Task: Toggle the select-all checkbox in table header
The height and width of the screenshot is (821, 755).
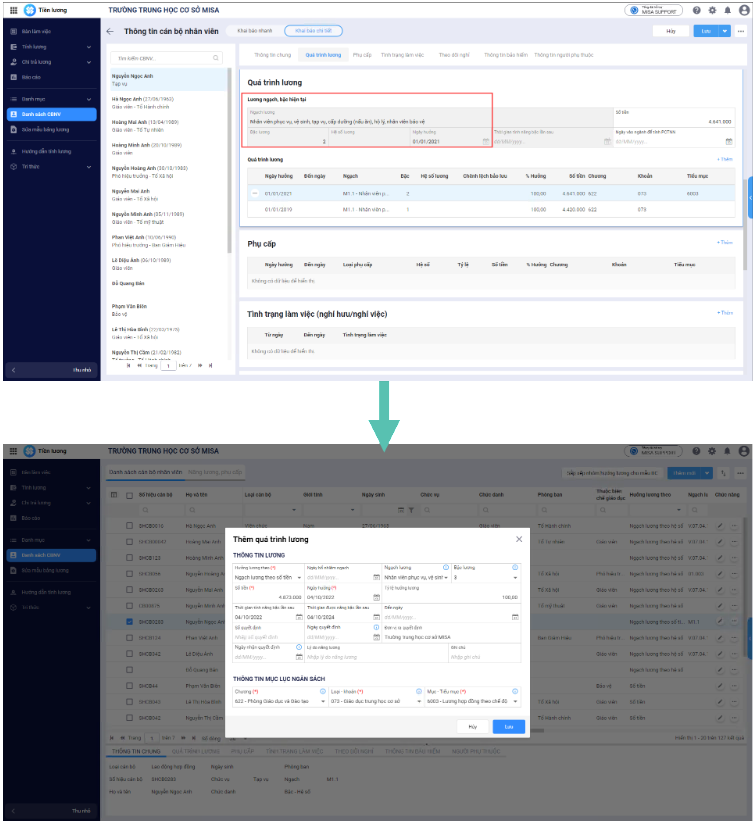Action: [129, 495]
